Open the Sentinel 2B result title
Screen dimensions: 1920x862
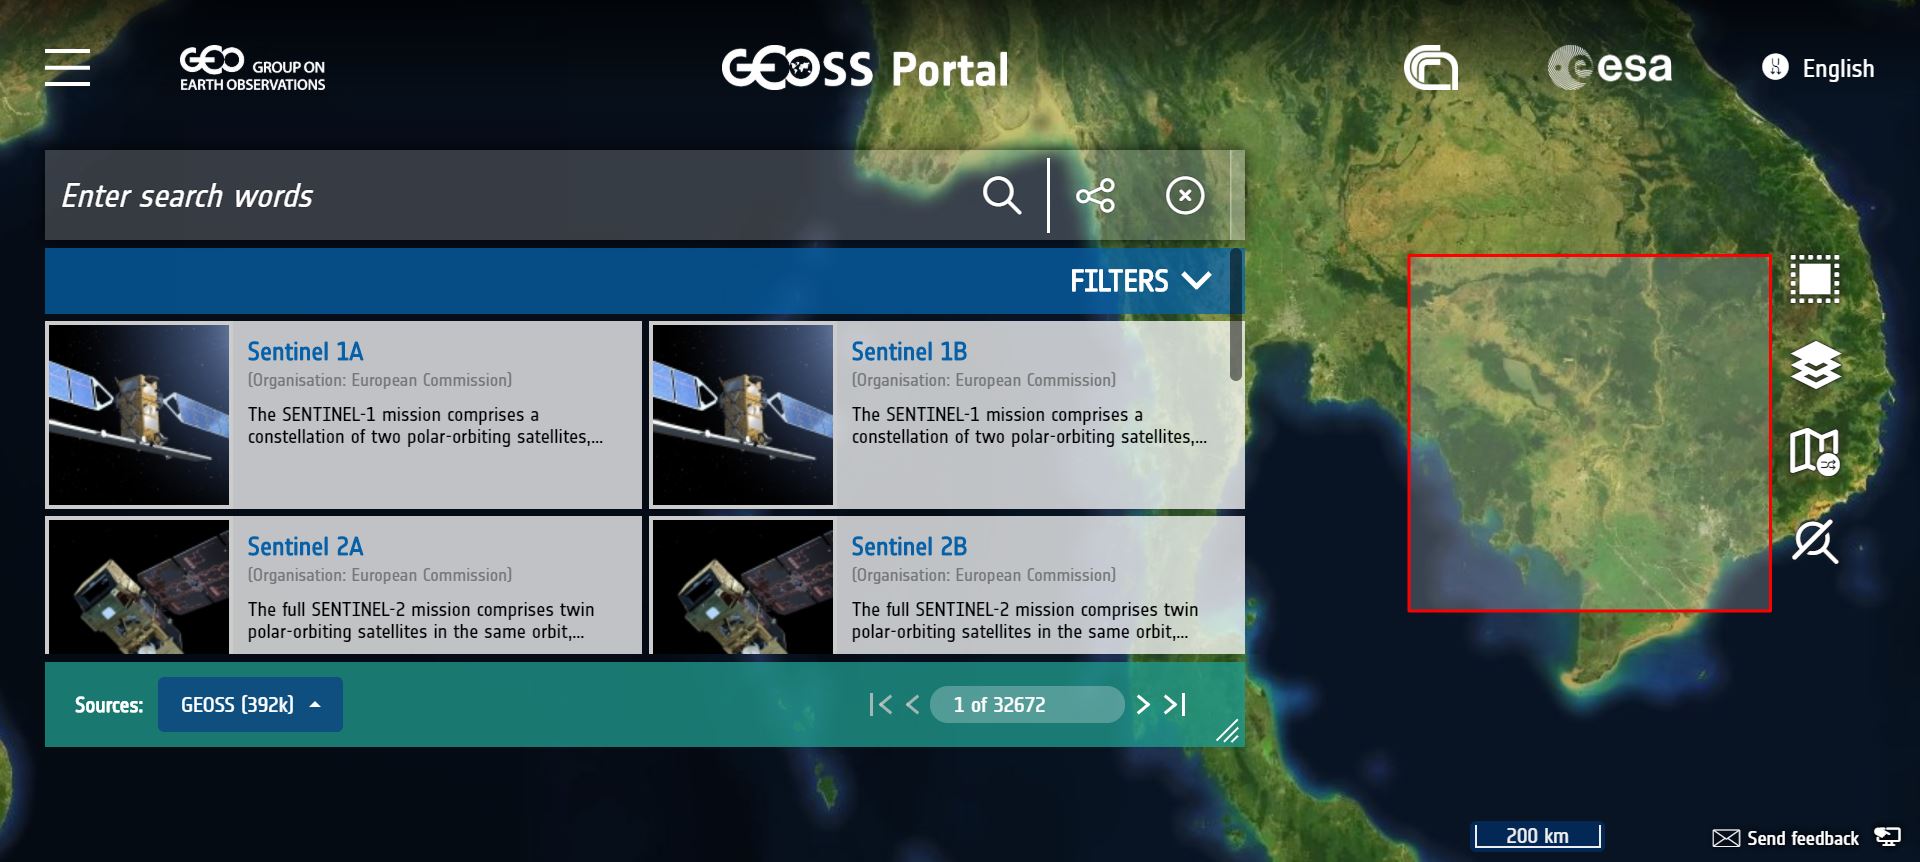point(909,547)
